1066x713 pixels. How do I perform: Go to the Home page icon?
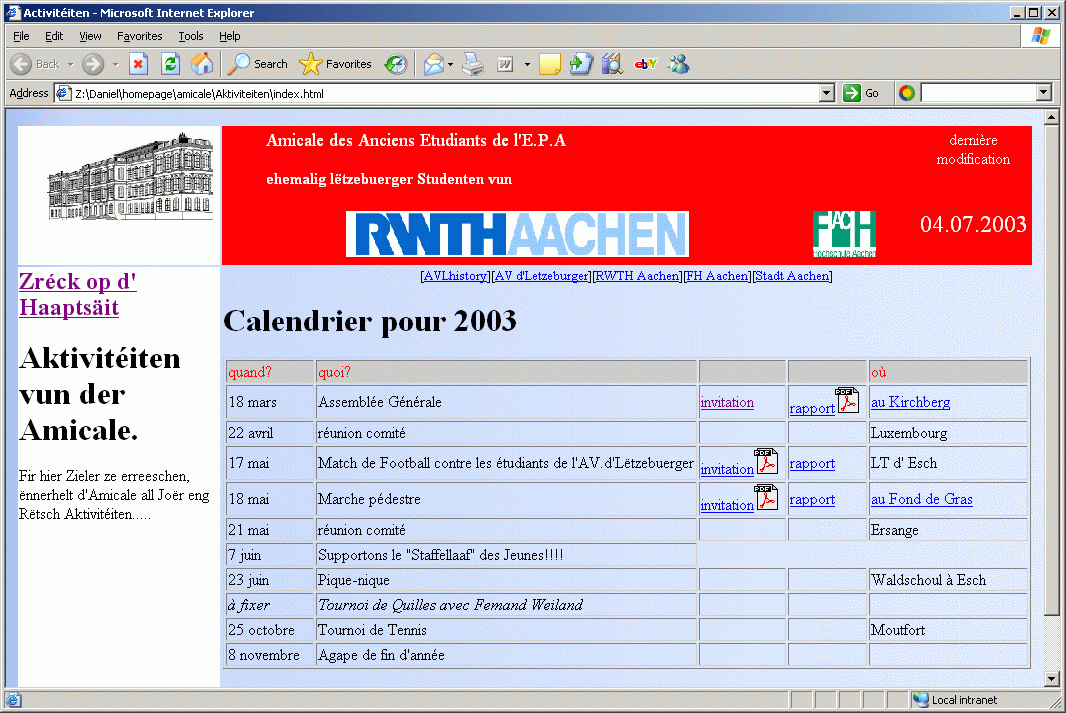coord(201,64)
